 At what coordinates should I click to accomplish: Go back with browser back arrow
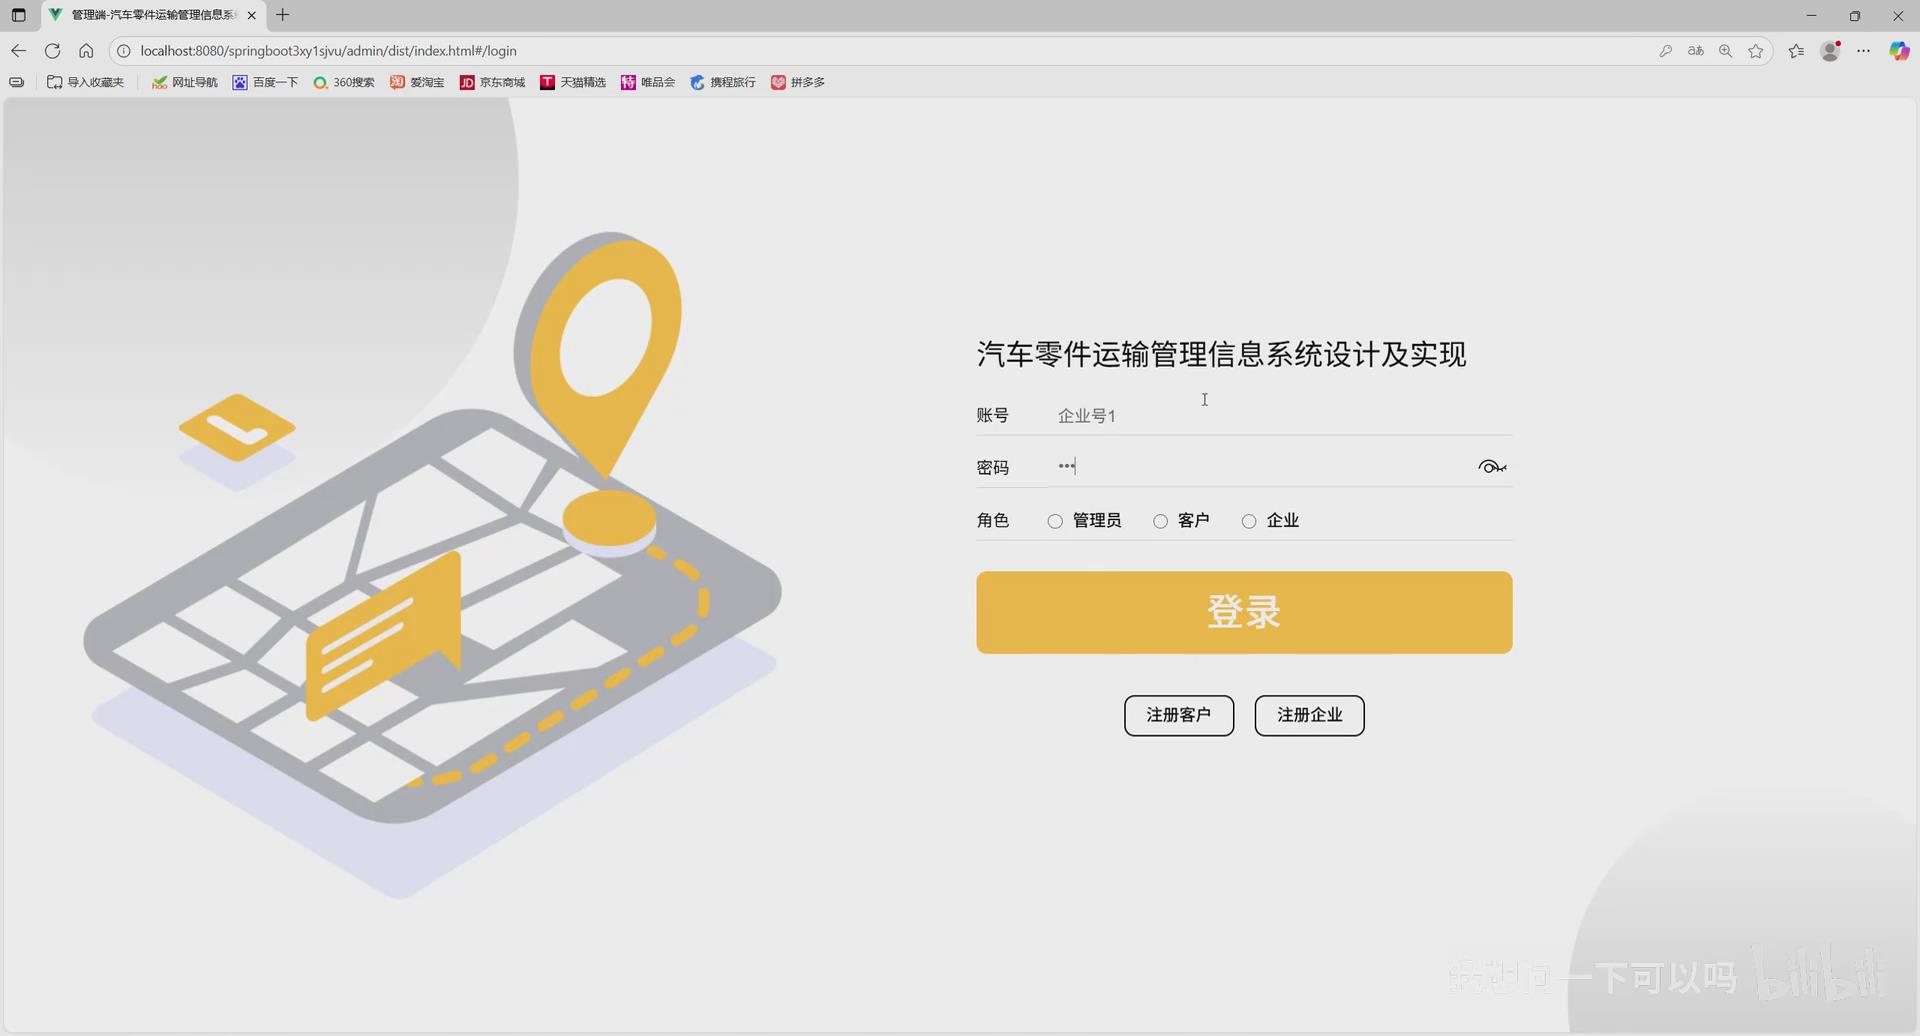point(19,51)
